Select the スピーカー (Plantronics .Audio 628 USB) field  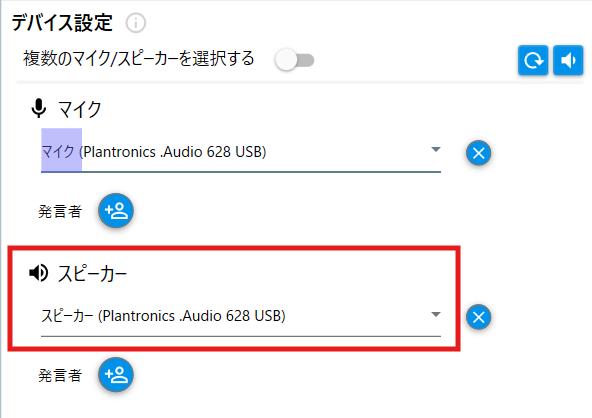click(241, 316)
